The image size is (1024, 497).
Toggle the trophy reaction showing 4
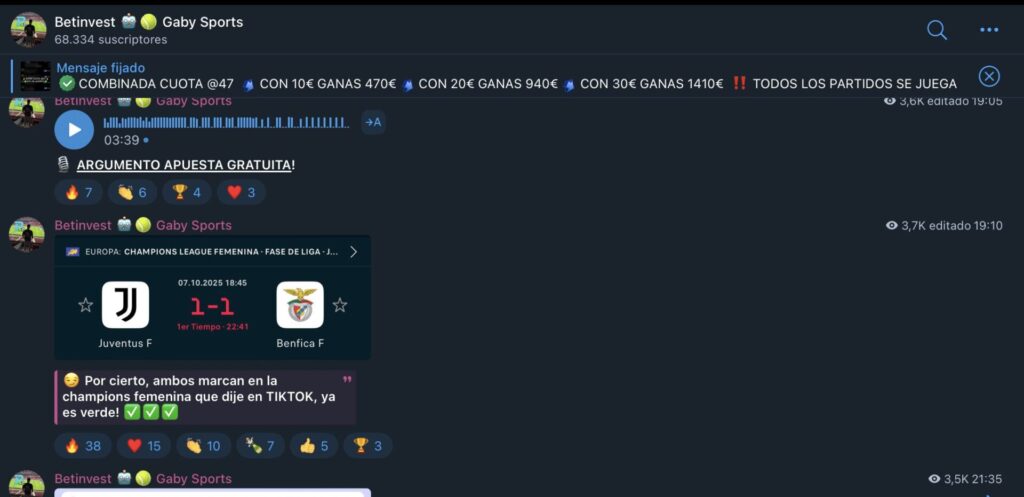pos(187,192)
